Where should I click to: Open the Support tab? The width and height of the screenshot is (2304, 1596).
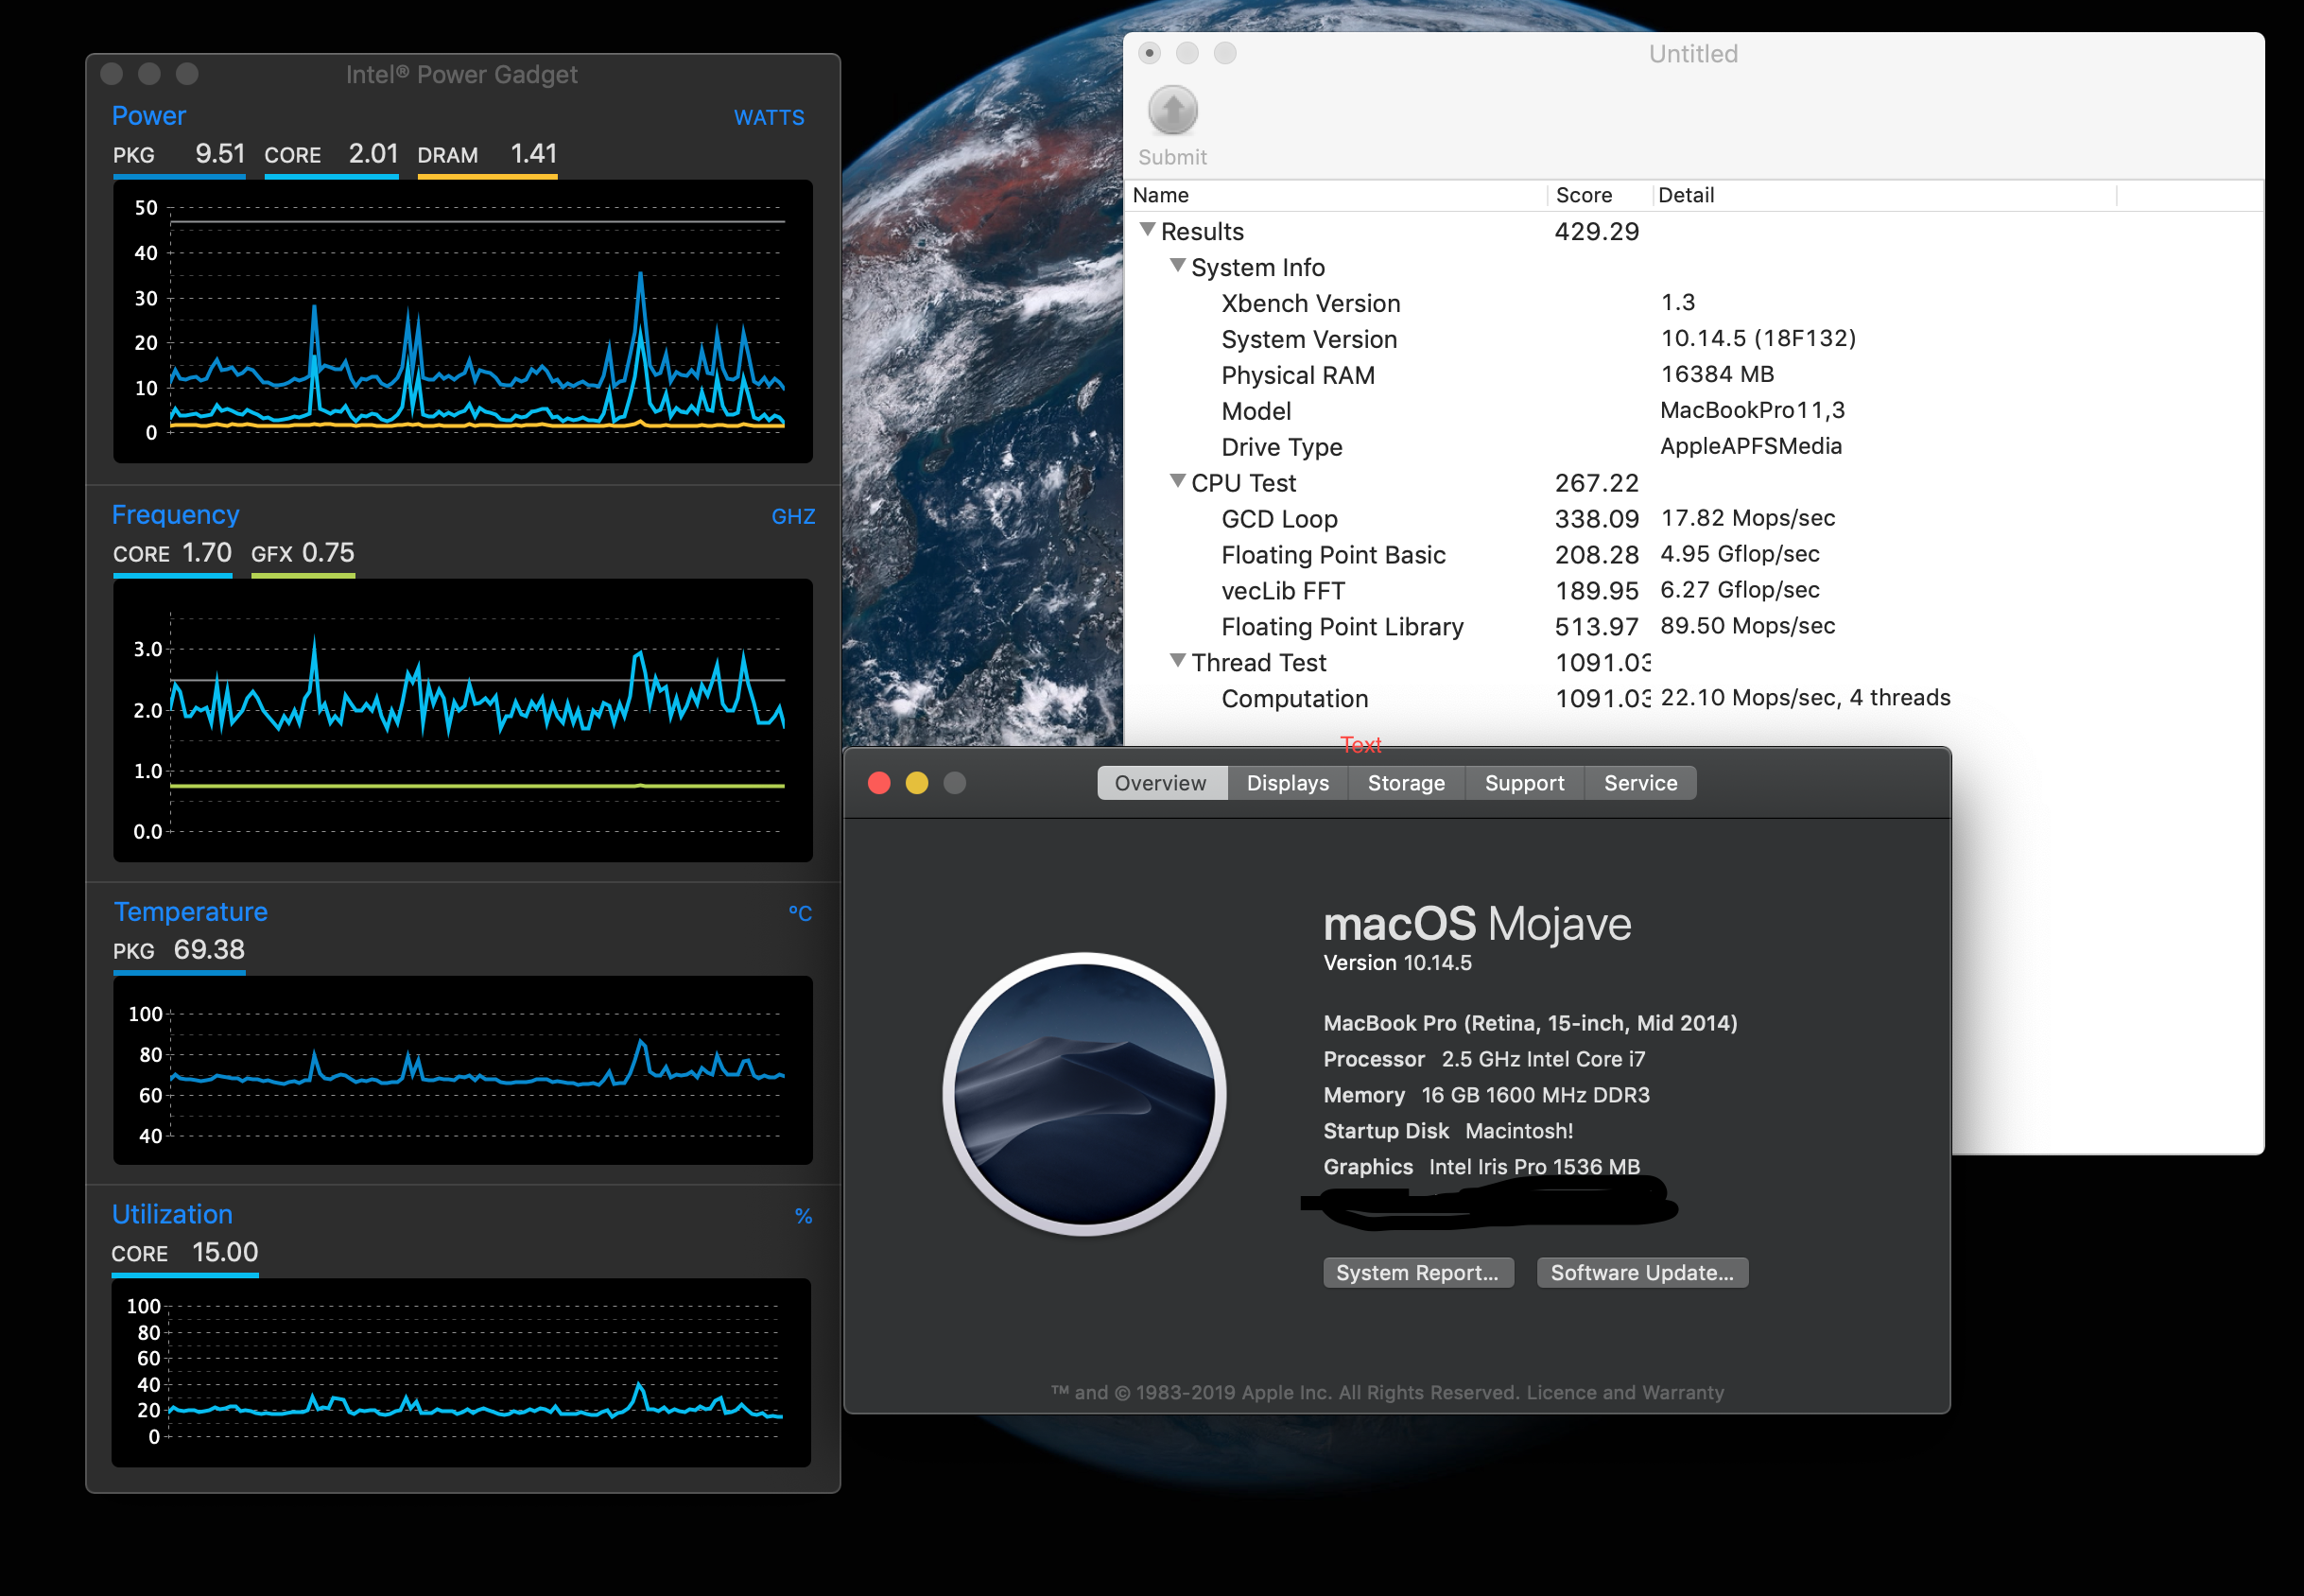pyautogui.click(x=1524, y=783)
